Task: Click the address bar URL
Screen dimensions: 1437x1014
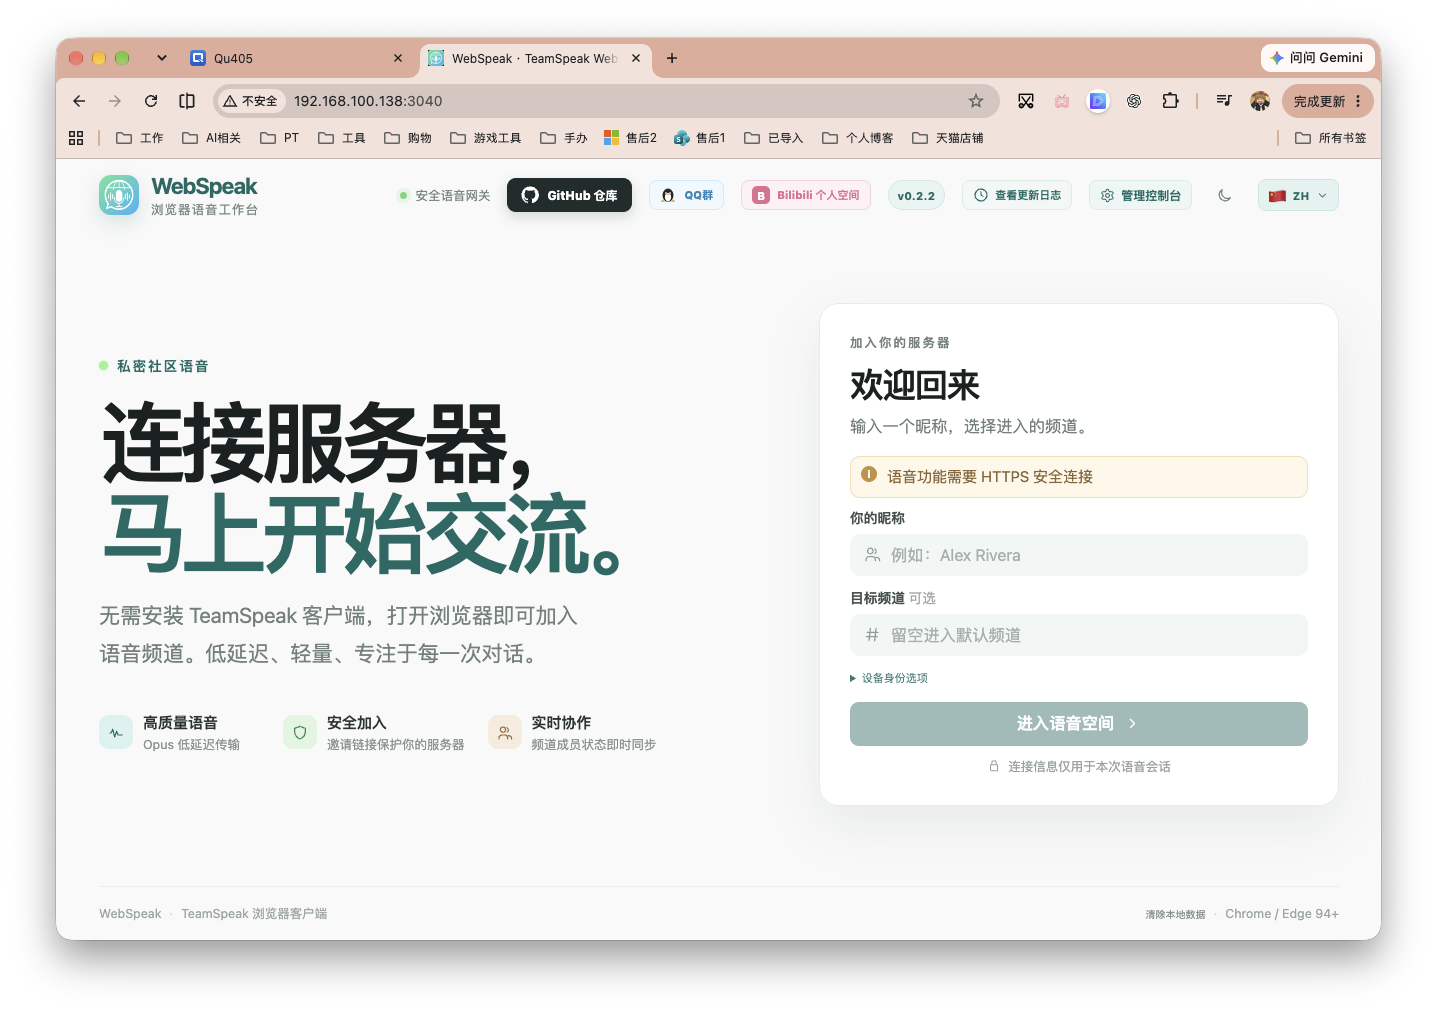Action: click(x=368, y=101)
